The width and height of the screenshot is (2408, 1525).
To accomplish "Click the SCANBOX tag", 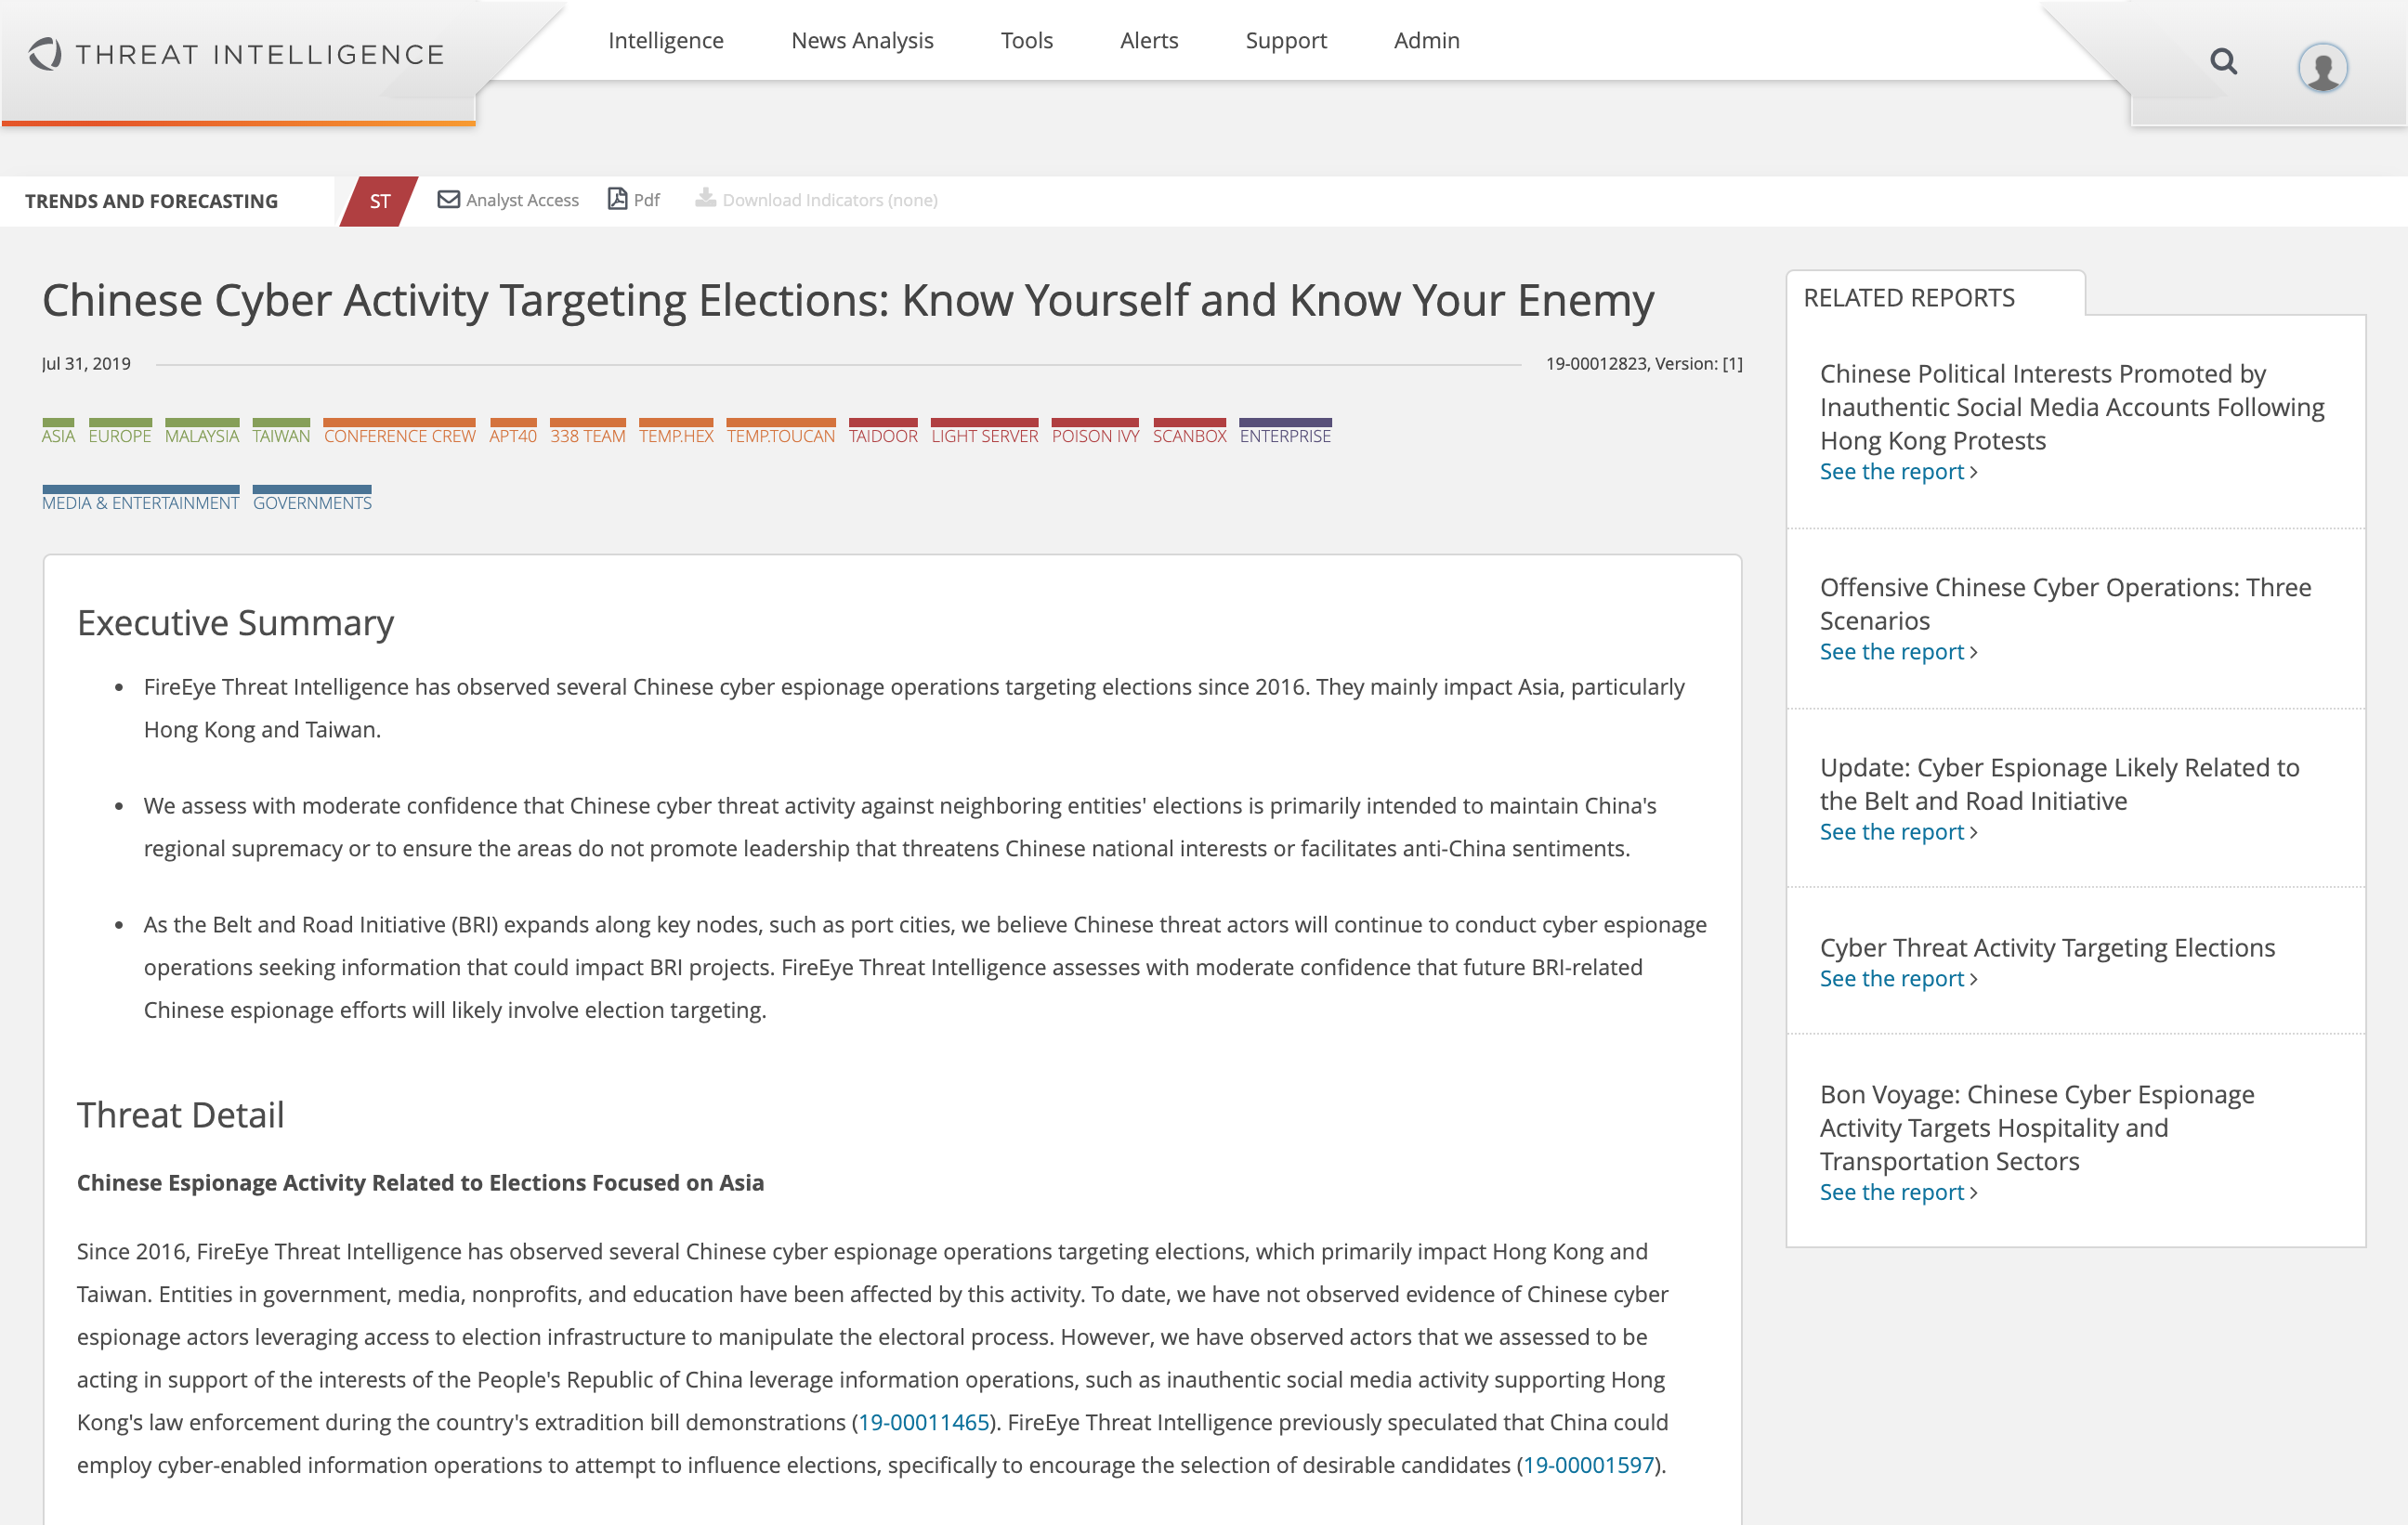I will click(x=1190, y=432).
